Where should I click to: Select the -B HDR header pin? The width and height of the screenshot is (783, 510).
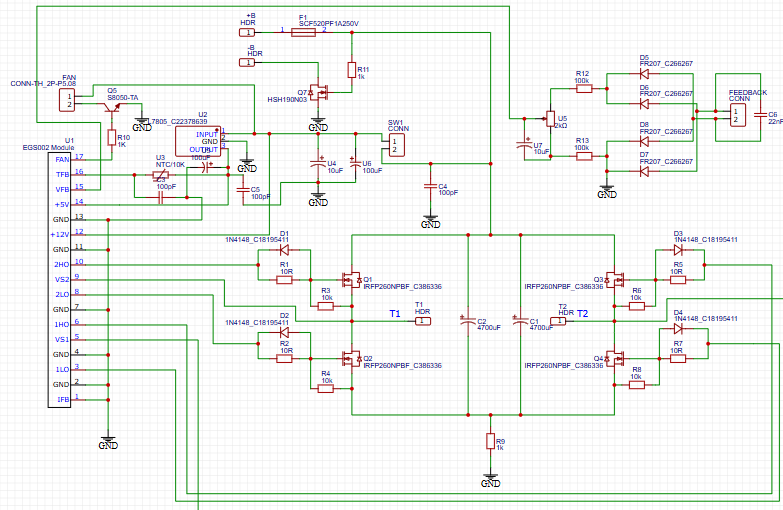tap(247, 62)
